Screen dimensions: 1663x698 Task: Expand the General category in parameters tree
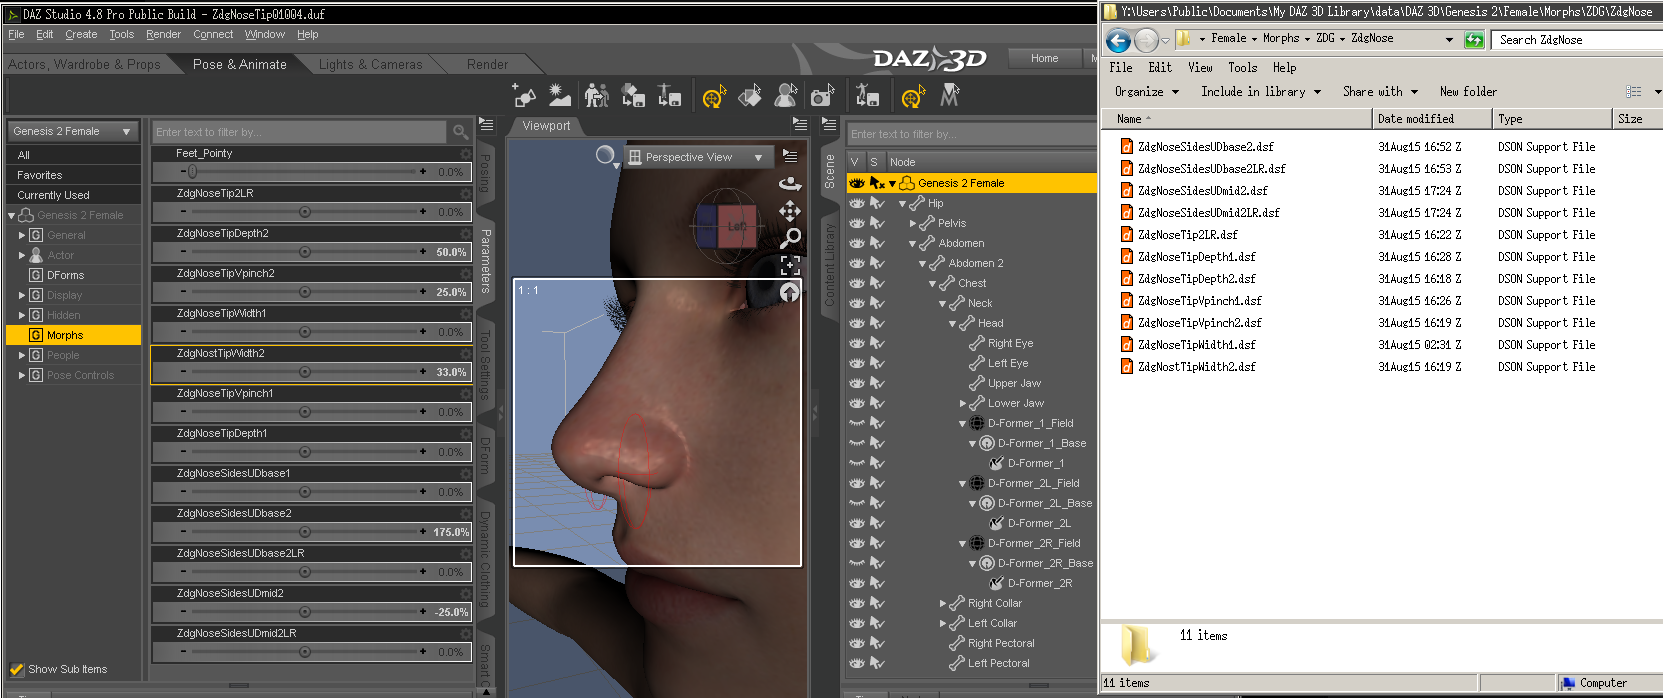click(x=22, y=235)
